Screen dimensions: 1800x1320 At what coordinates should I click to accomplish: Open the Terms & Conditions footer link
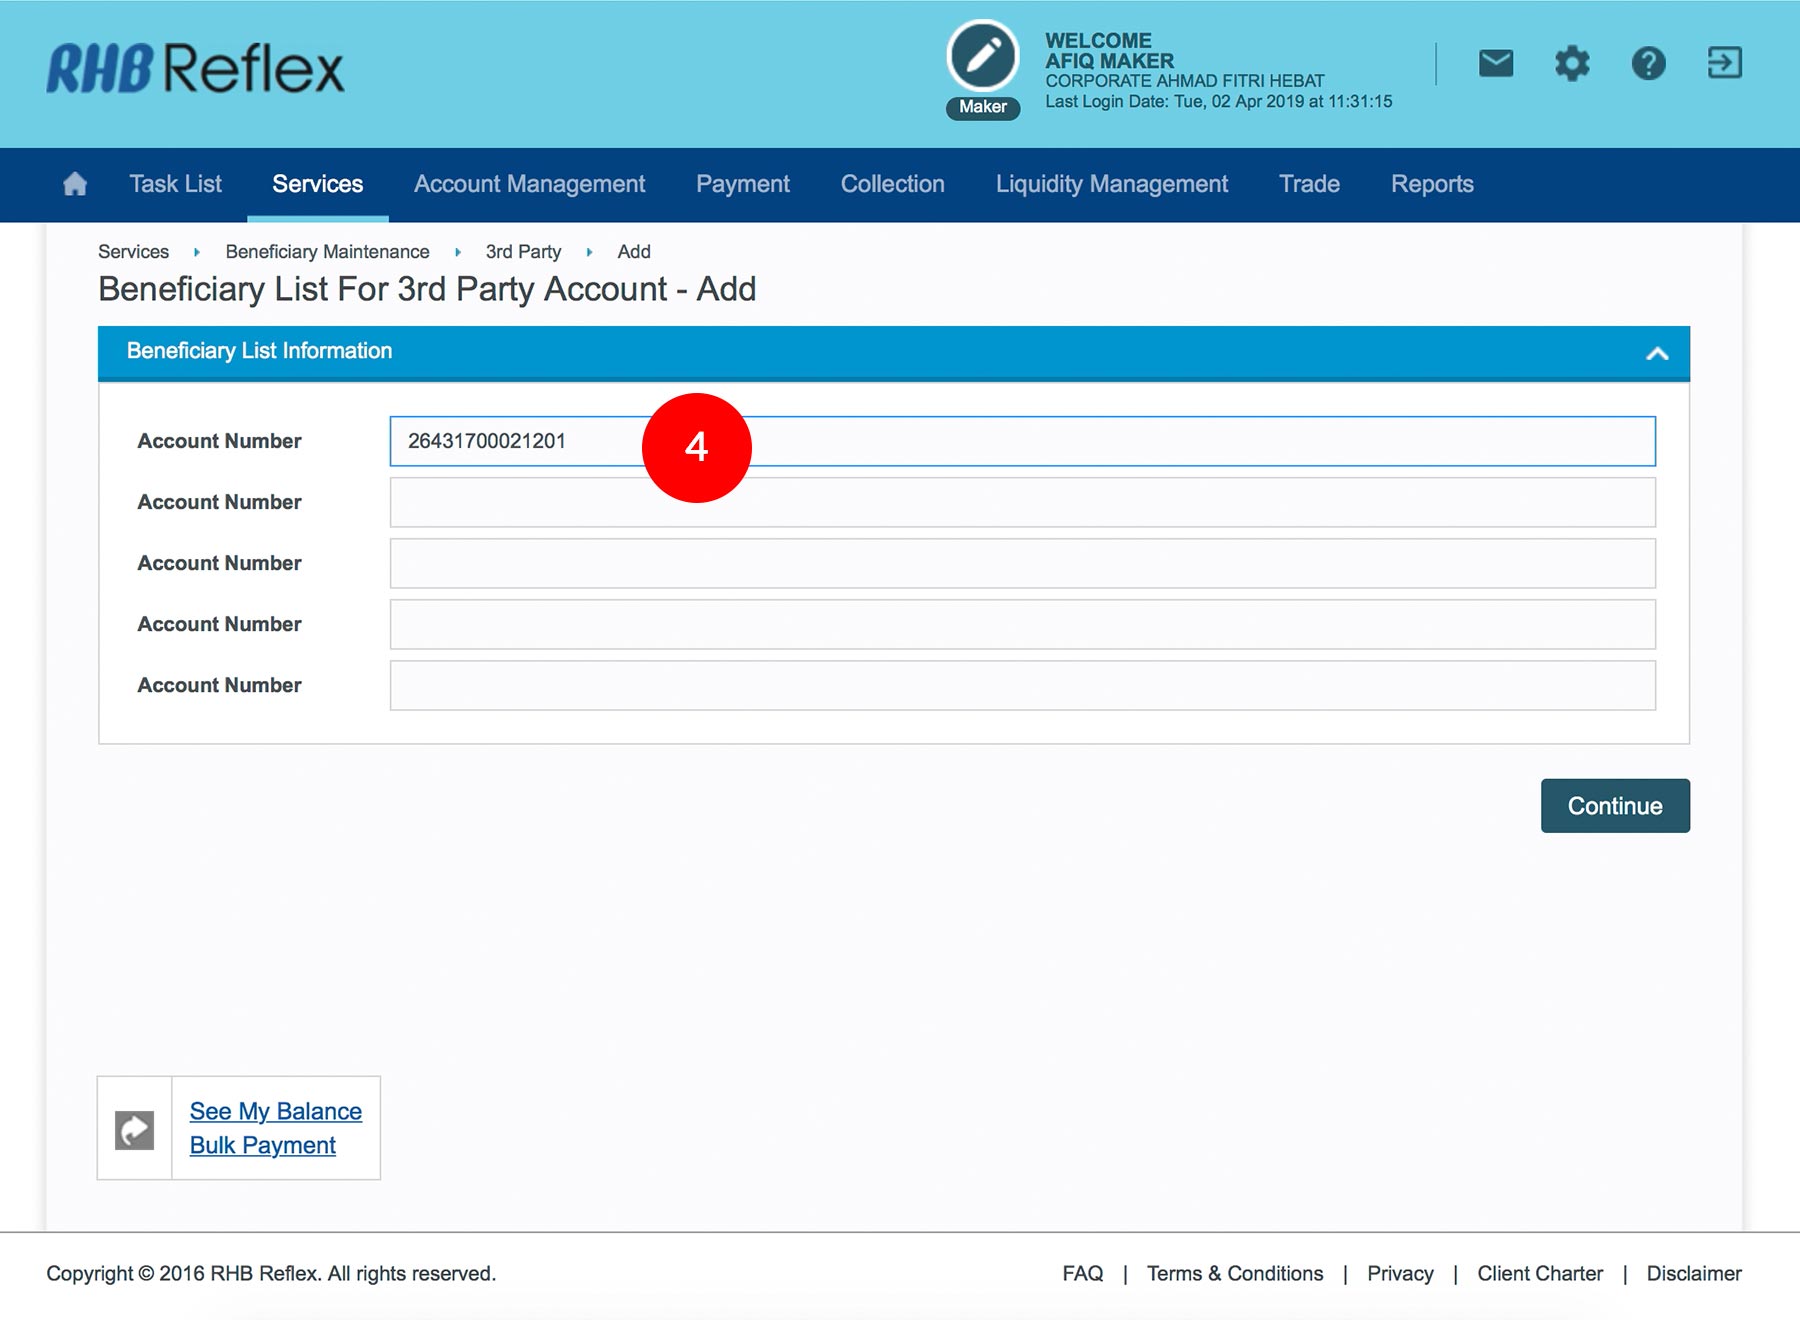coord(1234,1273)
